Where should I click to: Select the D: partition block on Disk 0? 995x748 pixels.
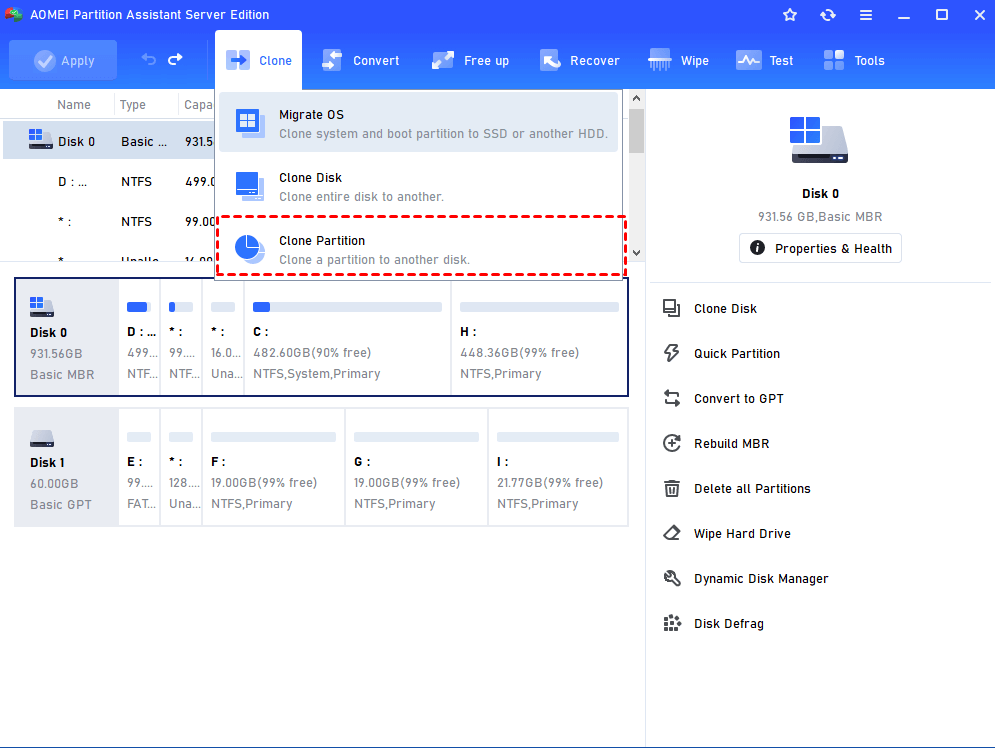click(x=140, y=338)
